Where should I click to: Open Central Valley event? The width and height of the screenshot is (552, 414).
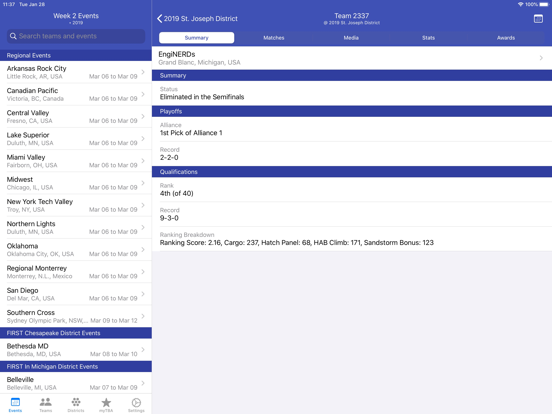76,117
